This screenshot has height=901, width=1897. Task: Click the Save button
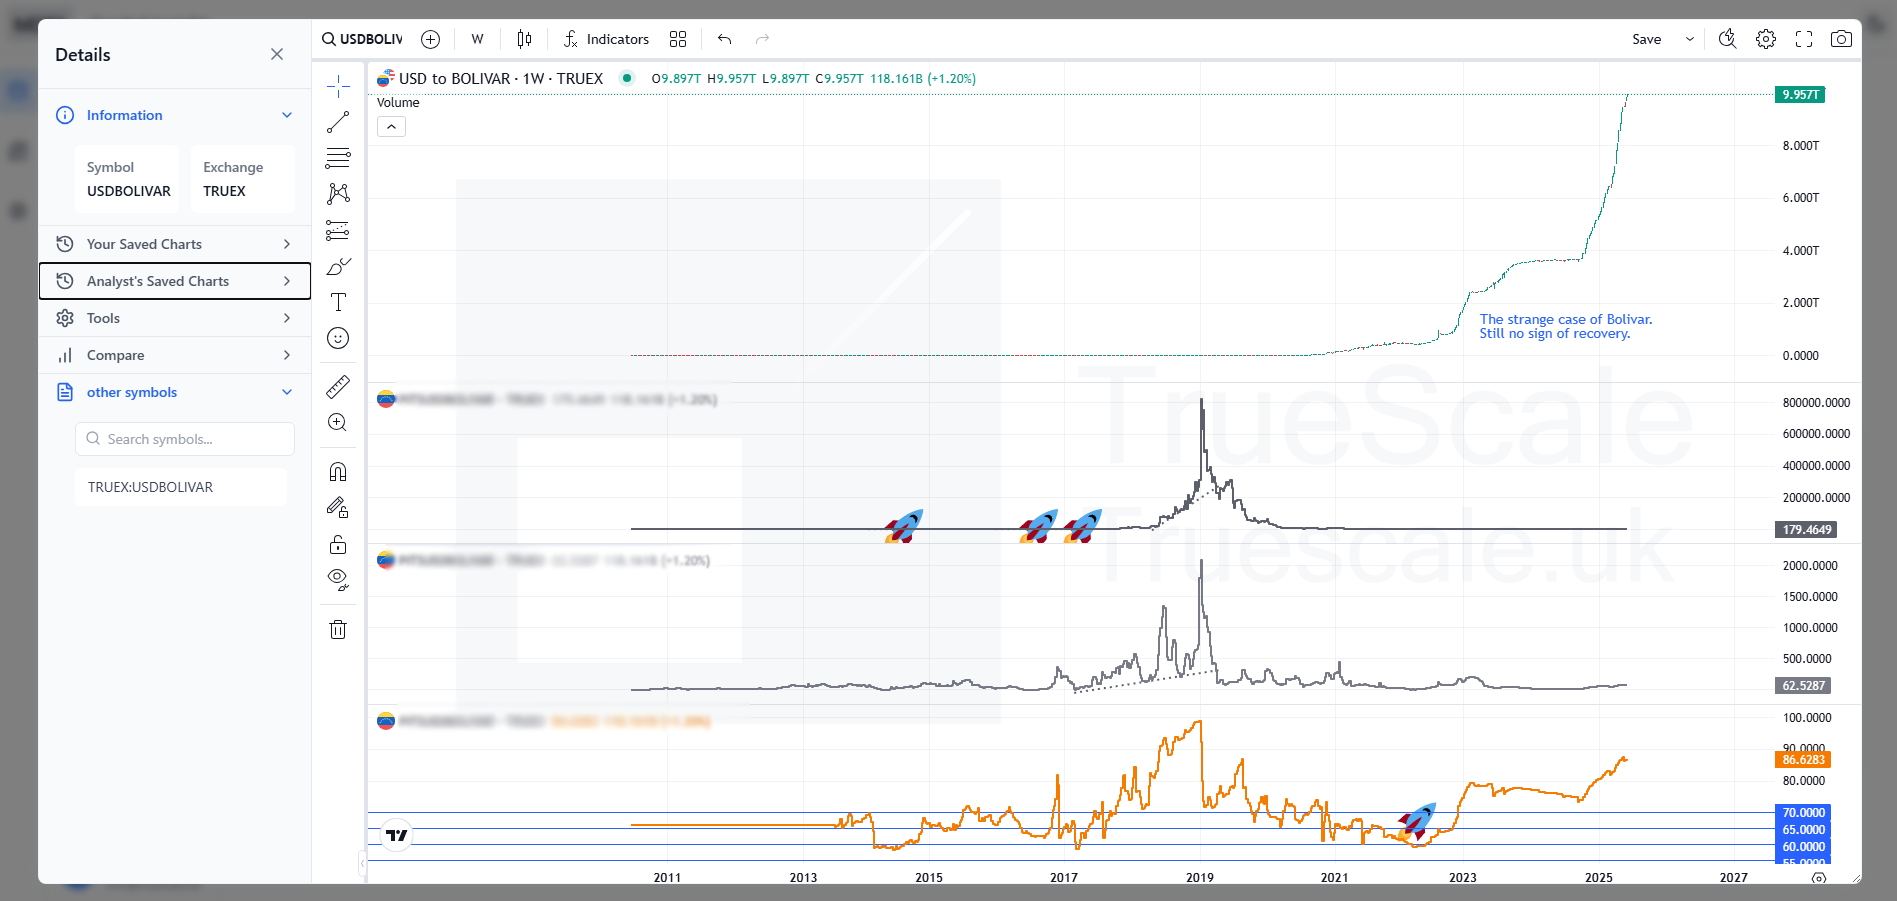pos(1646,39)
